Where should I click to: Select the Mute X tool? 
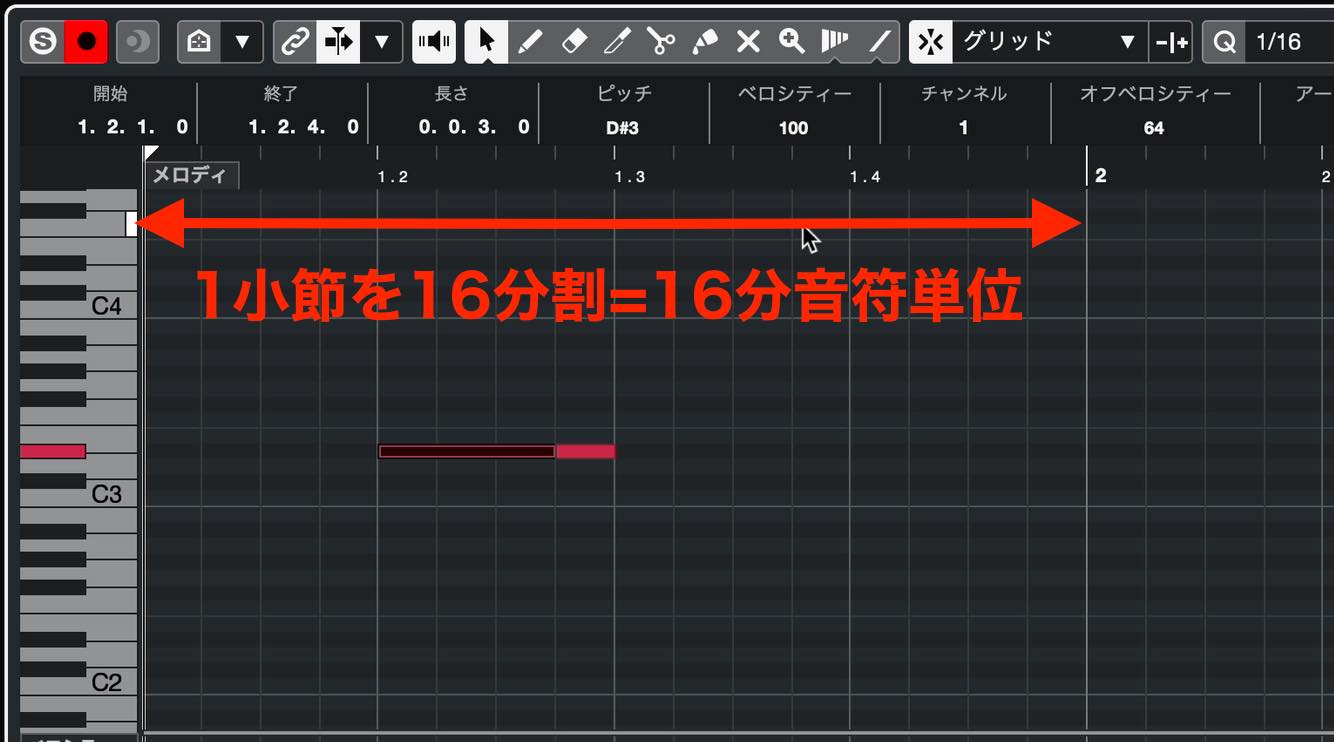(x=748, y=42)
